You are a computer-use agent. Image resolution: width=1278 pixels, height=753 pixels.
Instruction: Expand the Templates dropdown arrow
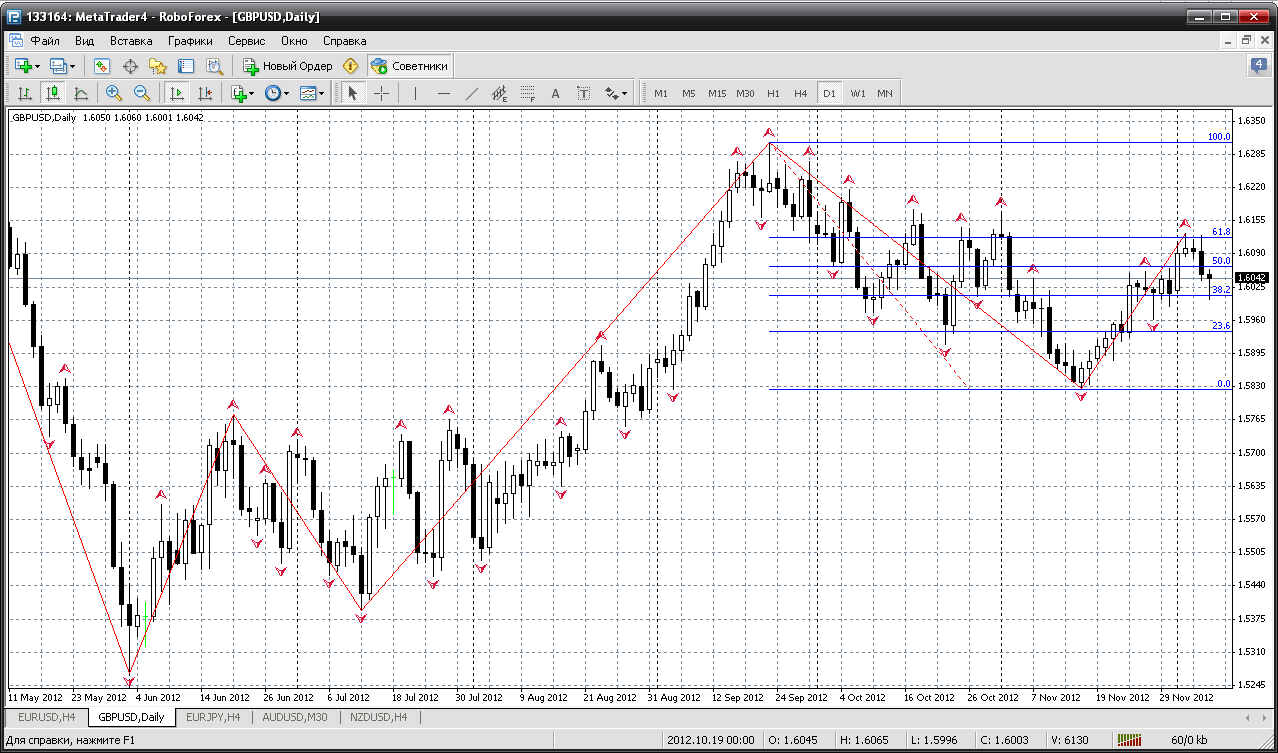coord(323,93)
